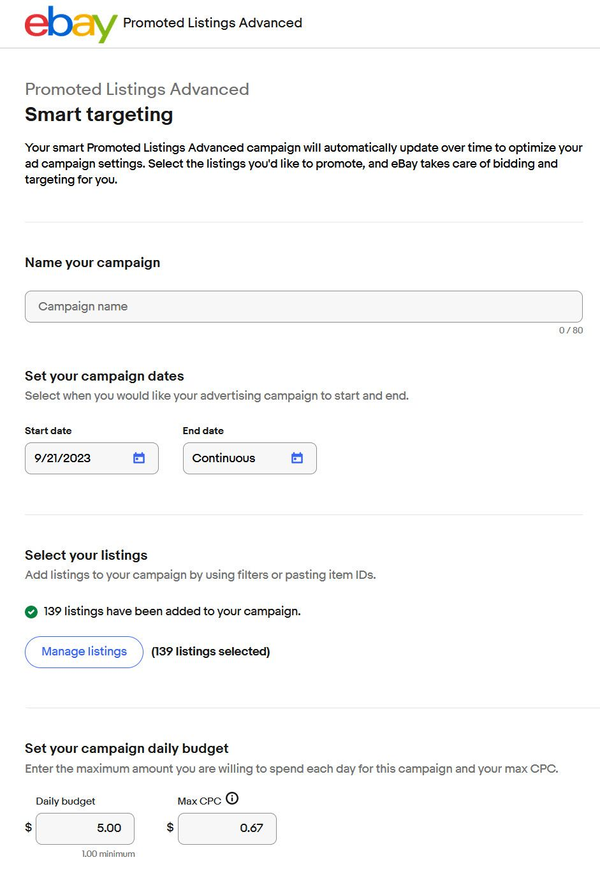Click the dollar sign beside Max CPC

coord(167,828)
